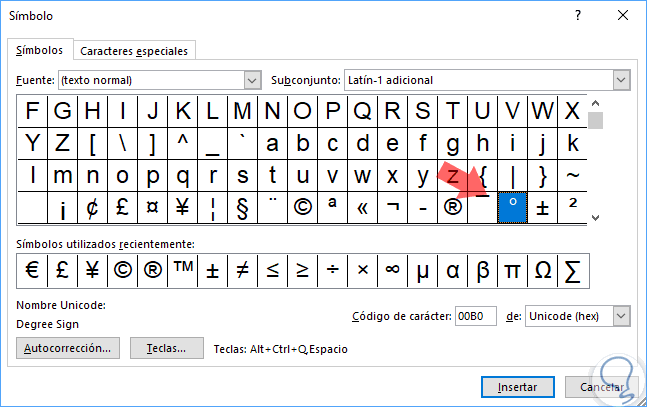The height and width of the screenshot is (407, 647).
Task: Select the not-equal sign in recently used
Action: coord(242,269)
